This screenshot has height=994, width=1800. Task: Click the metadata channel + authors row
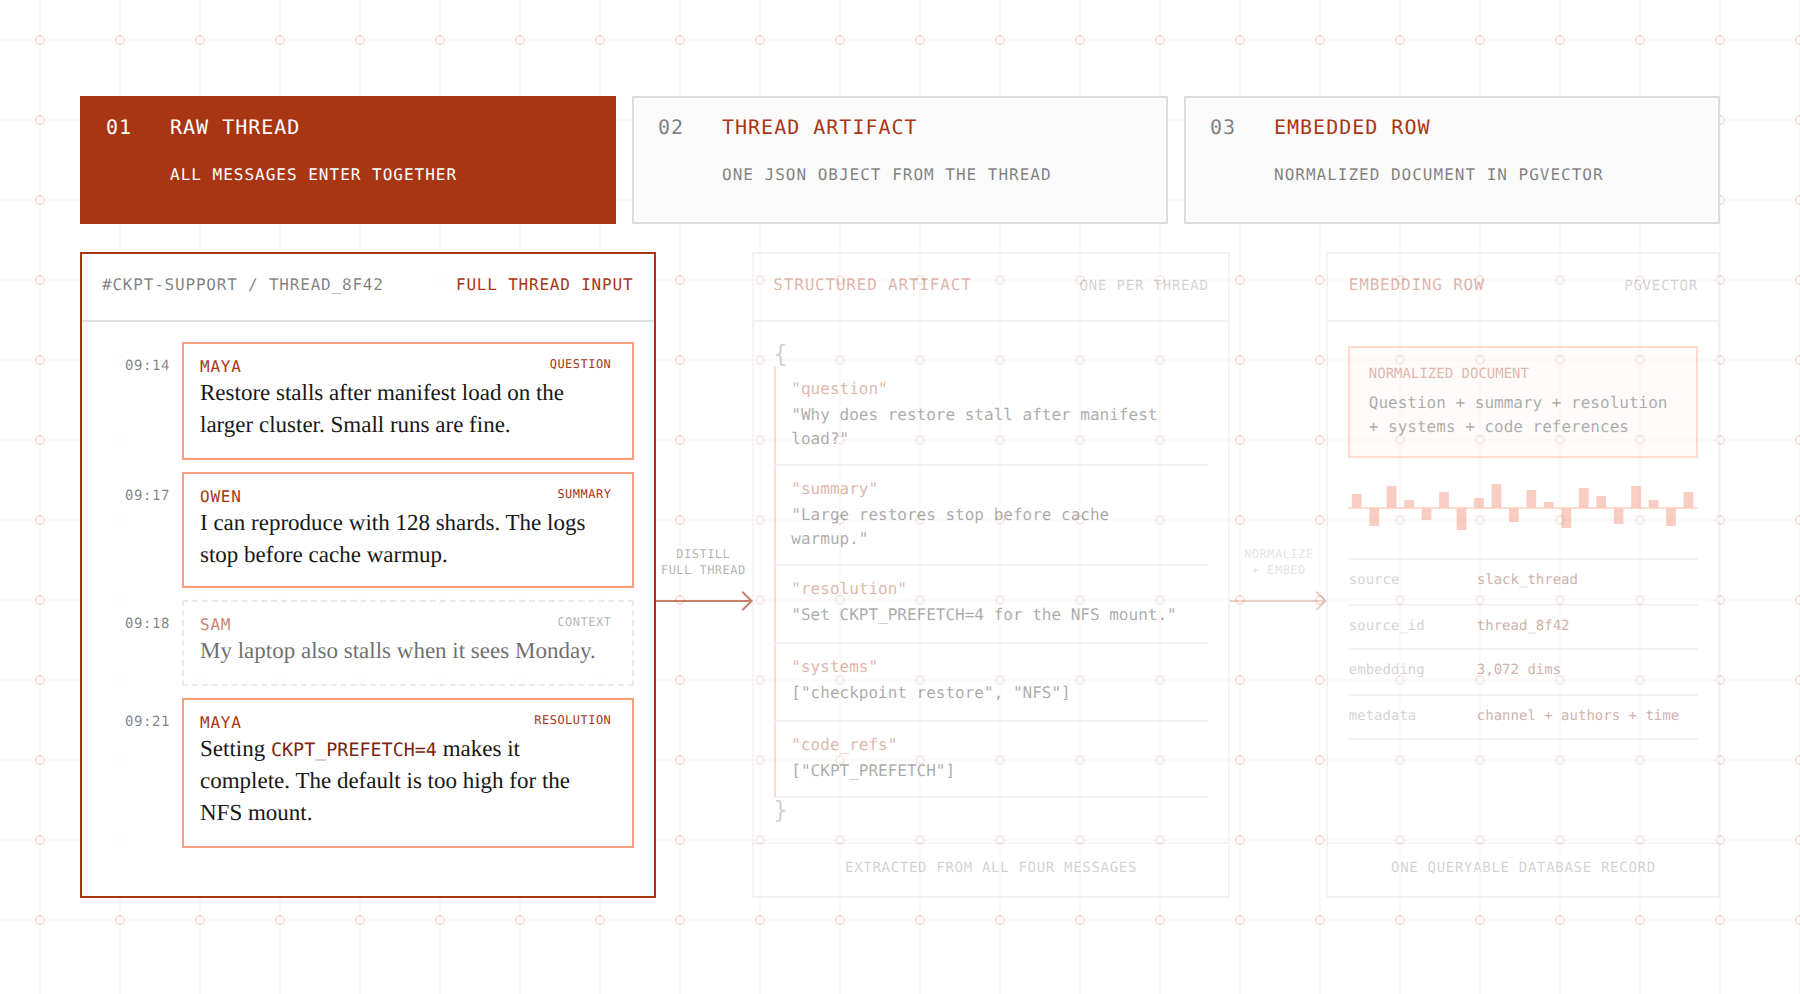[x=1523, y=716]
